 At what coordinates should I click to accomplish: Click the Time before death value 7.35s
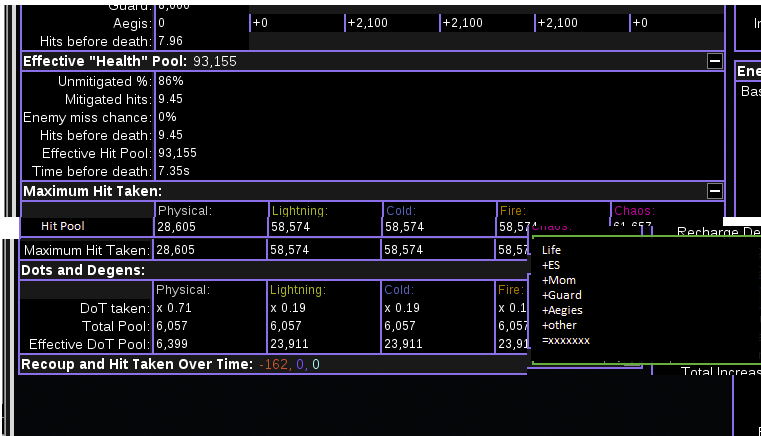(174, 171)
